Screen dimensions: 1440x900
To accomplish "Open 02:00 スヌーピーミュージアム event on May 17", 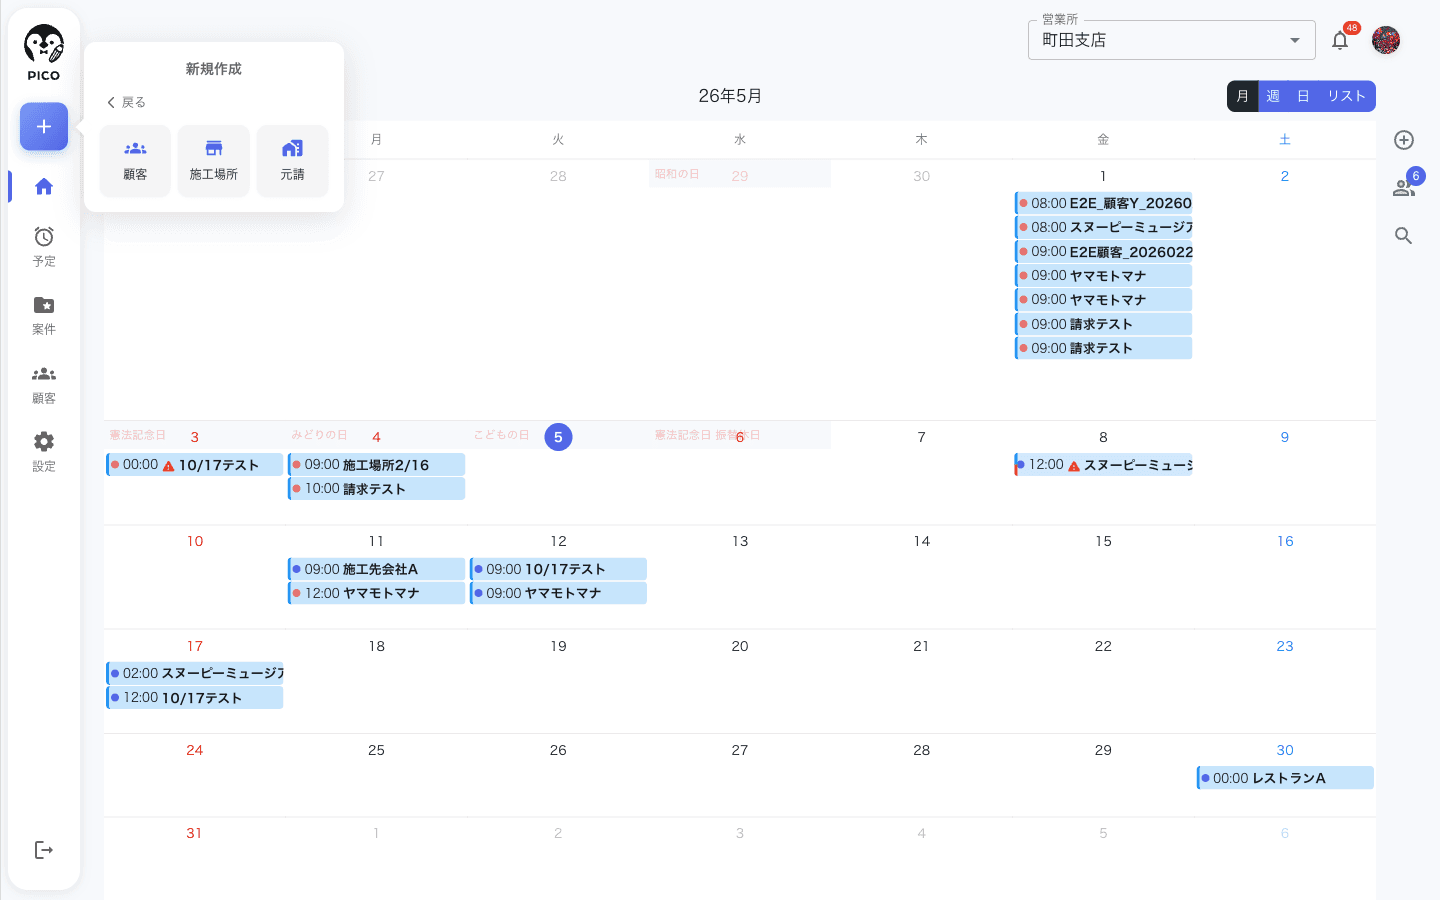I will [x=195, y=673].
